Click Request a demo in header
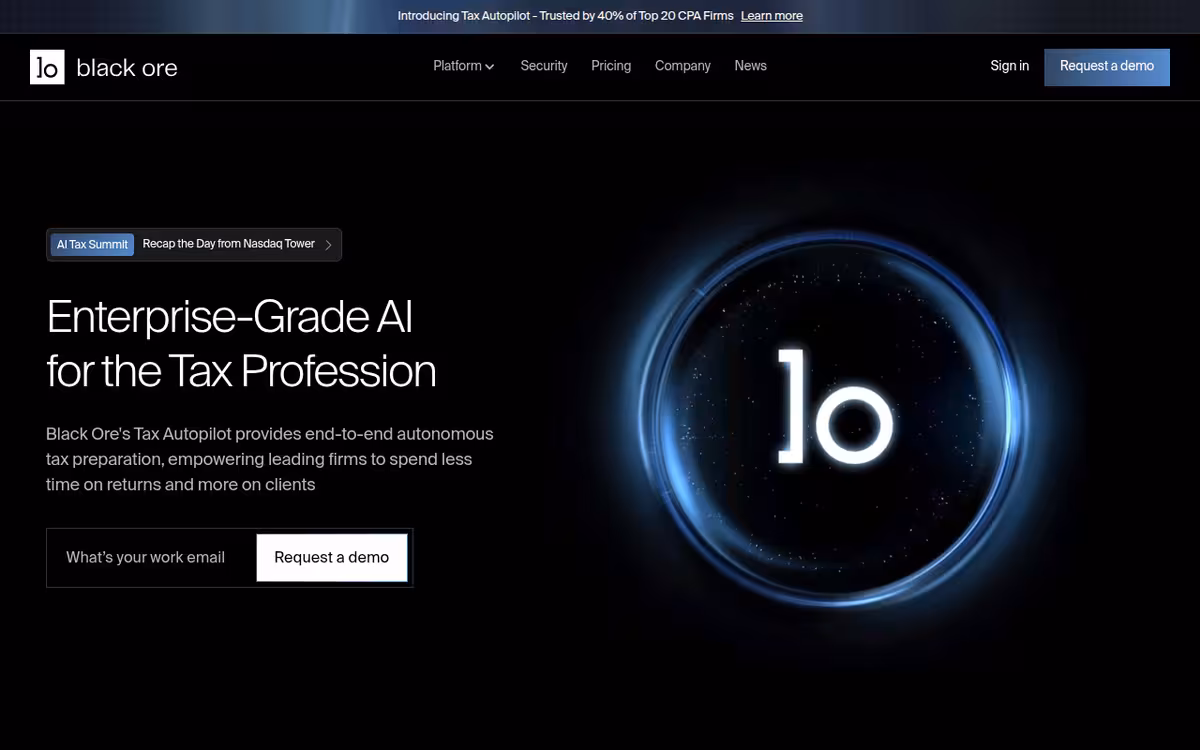Image resolution: width=1200 pixels, height=750 pixels. point(1107,67)
